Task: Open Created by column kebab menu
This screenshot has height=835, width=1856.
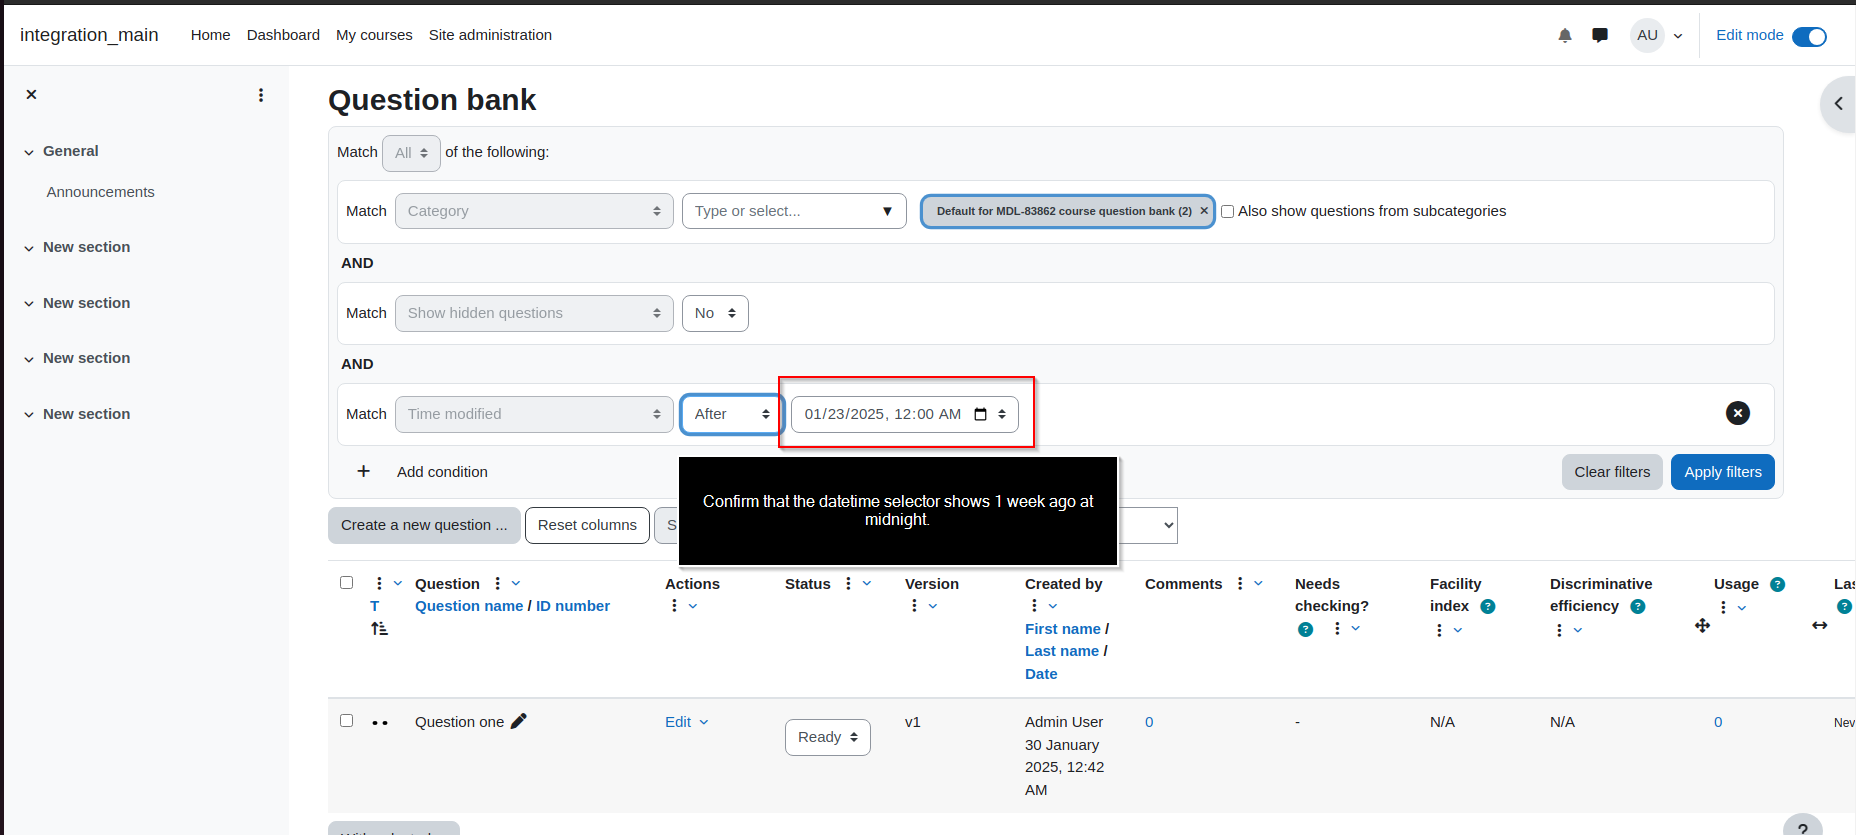Action: [1043, 606]
